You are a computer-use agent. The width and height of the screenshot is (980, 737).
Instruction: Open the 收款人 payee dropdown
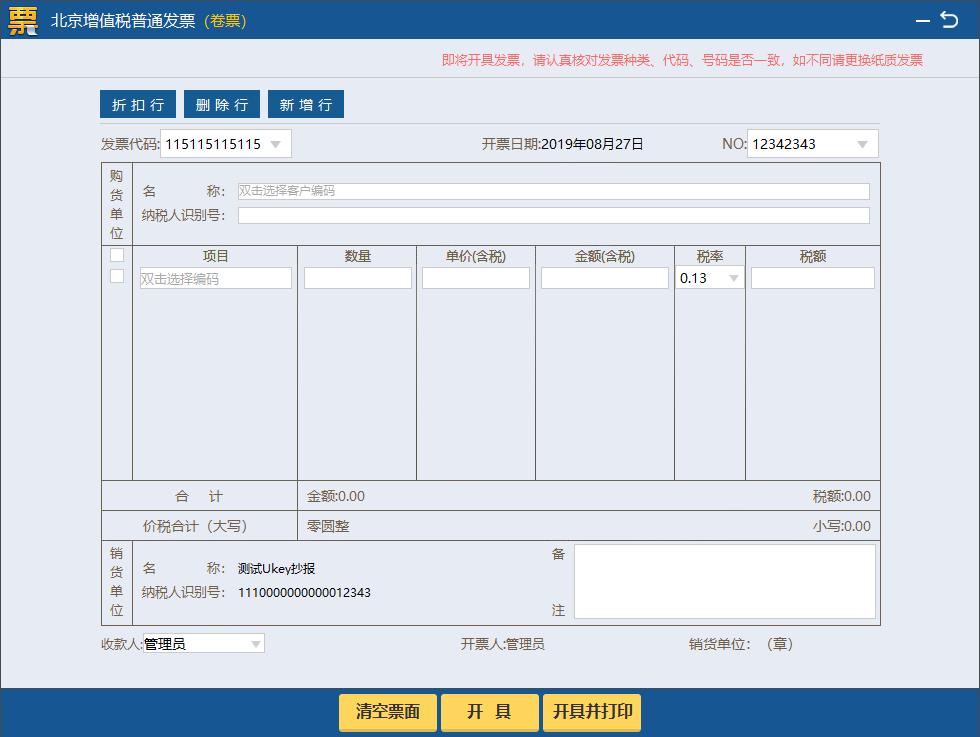255,643
